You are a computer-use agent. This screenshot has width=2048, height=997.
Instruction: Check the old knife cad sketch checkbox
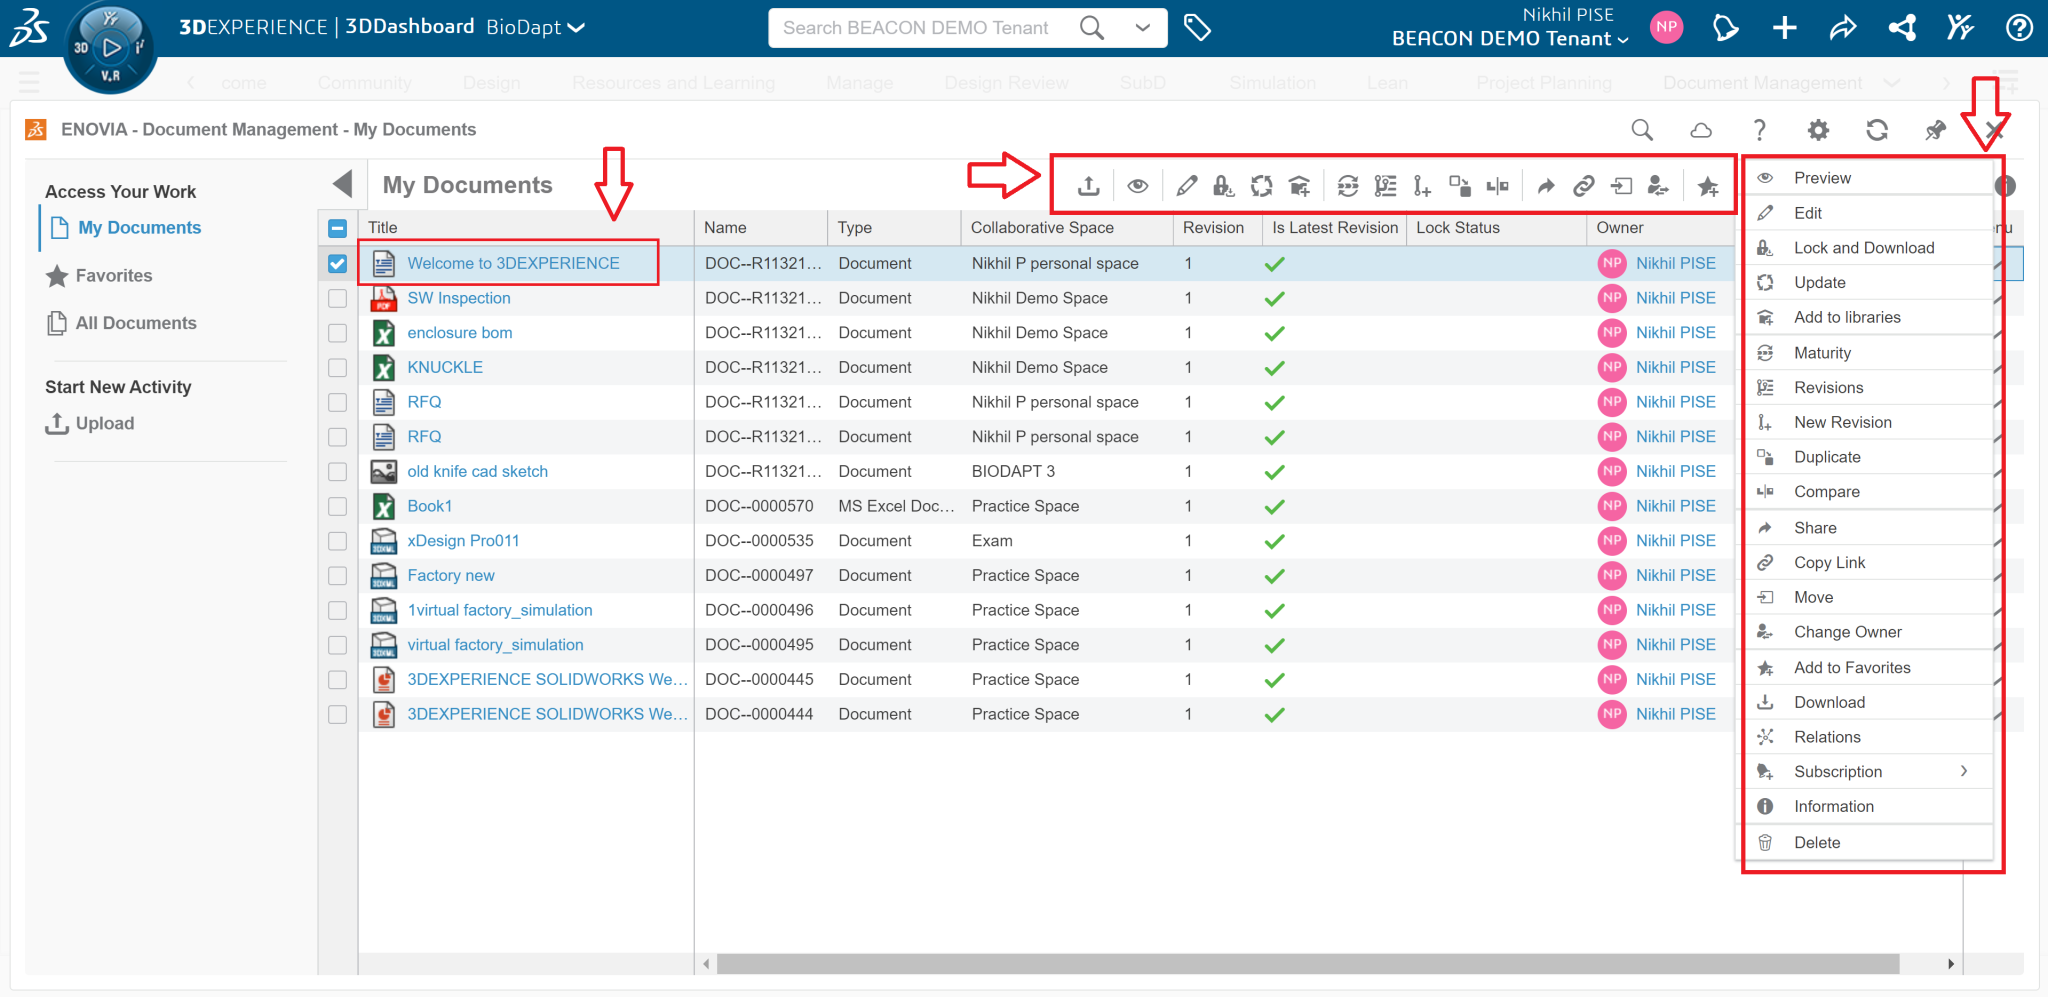337,472
